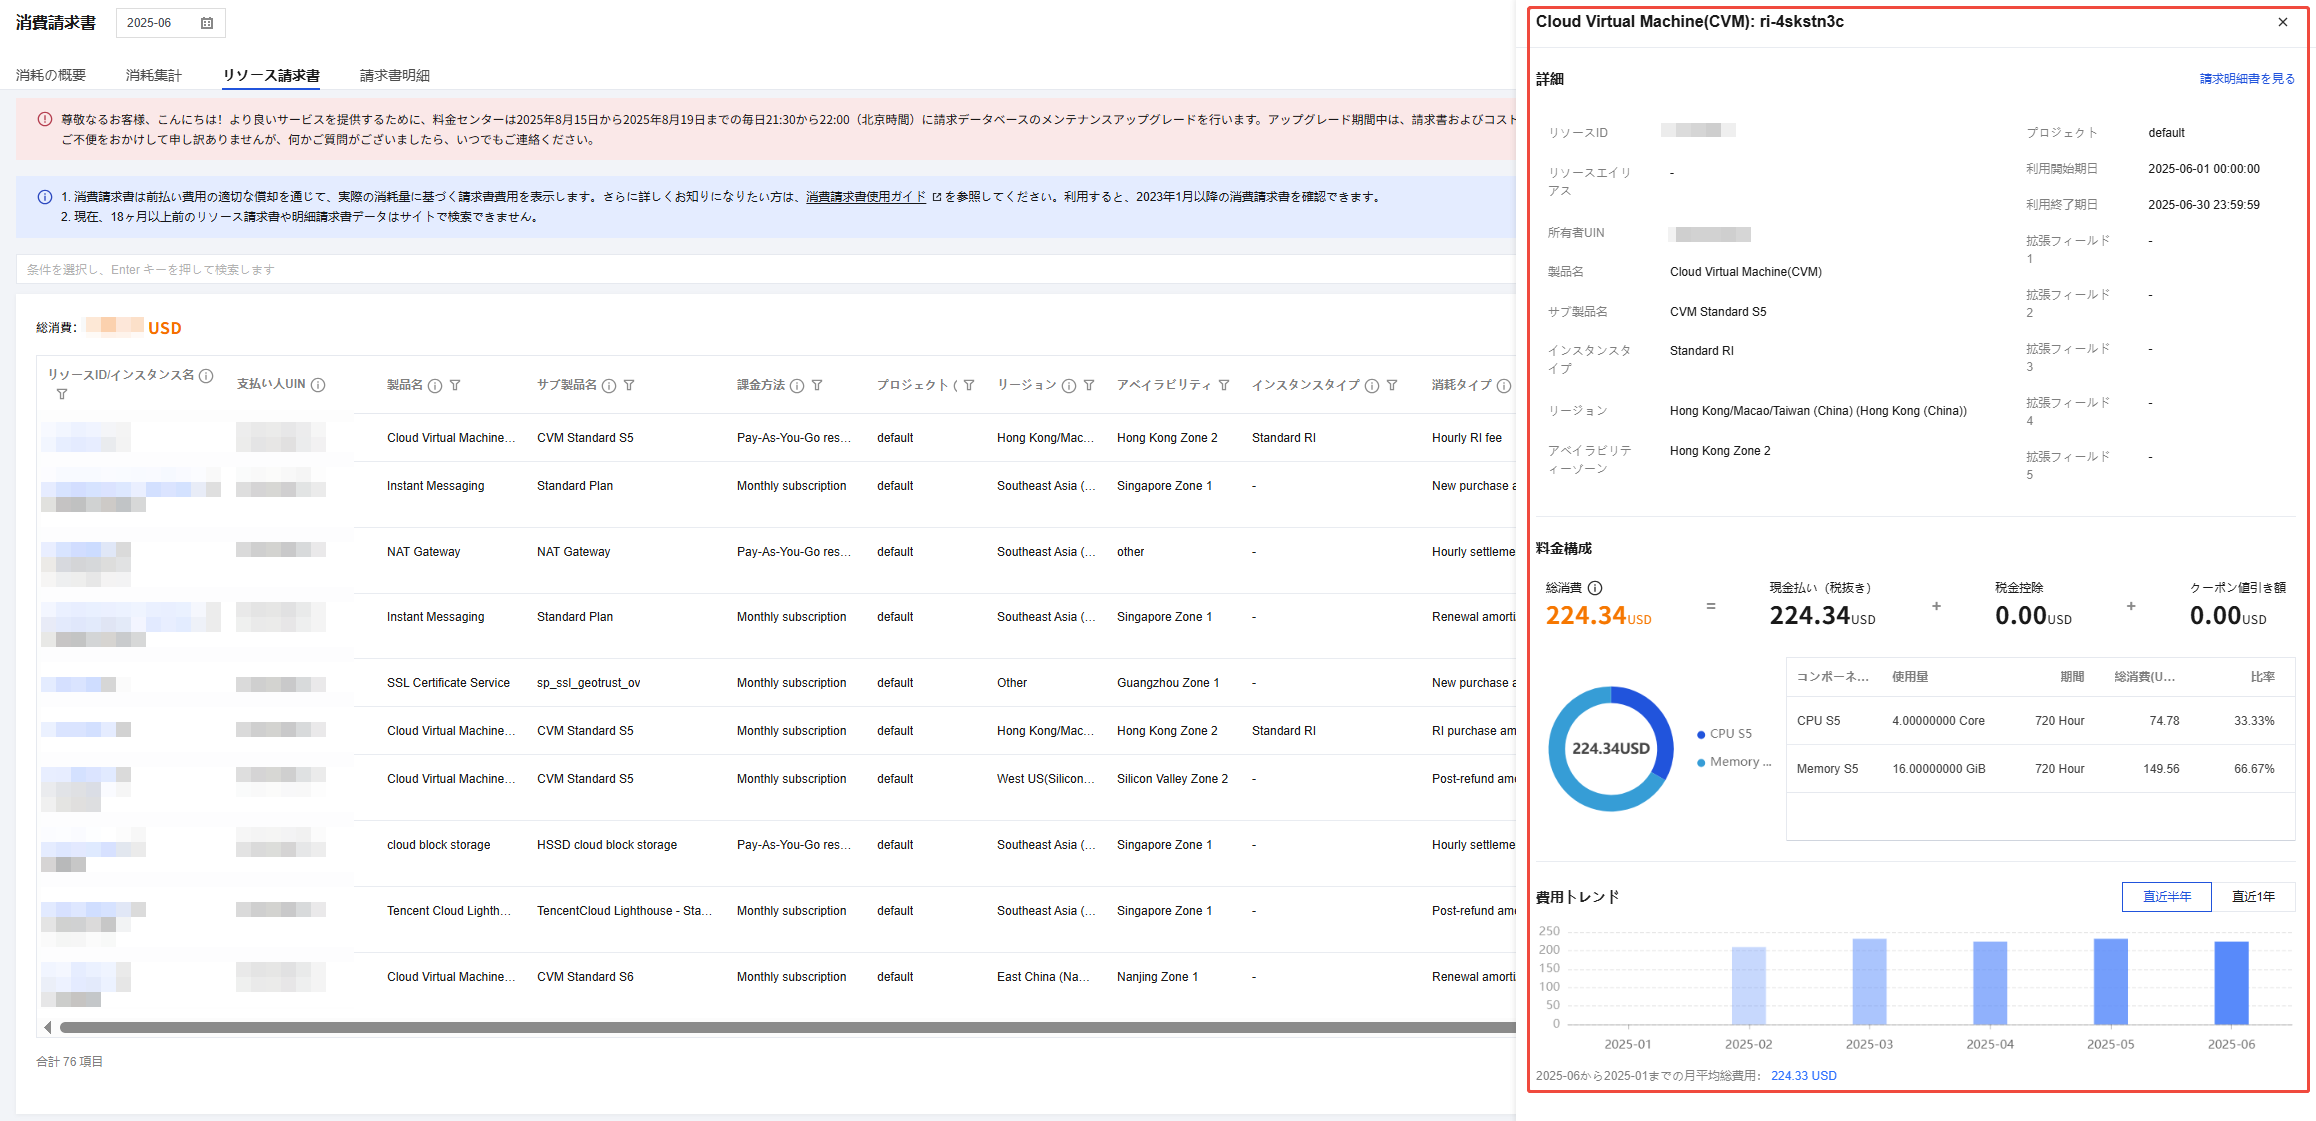The height and width of the screenshot is (1121, 2316).
Task: Open the 製品名 column filter icon
Action: tap(455, 385)
